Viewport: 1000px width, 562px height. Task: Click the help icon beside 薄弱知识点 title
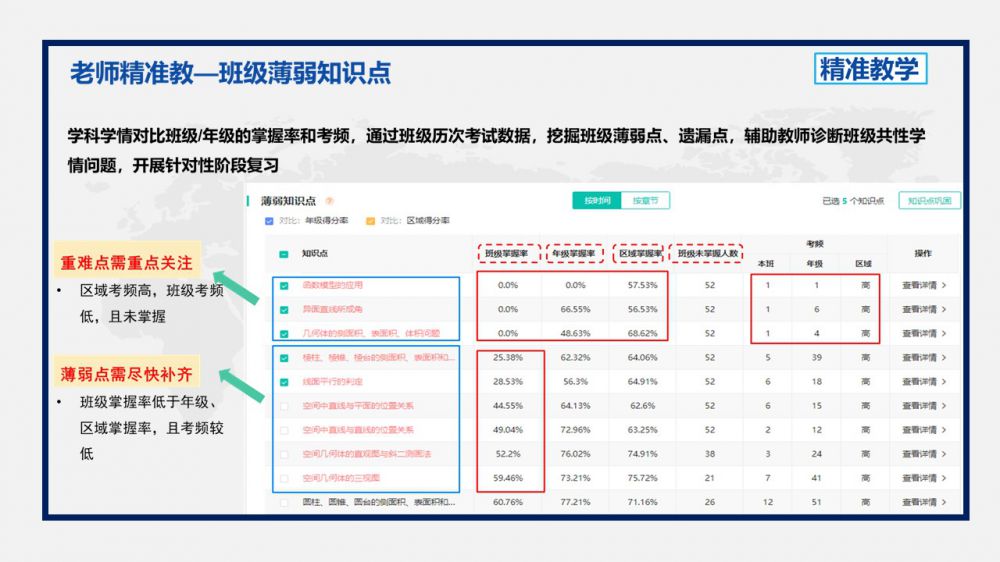329,201
